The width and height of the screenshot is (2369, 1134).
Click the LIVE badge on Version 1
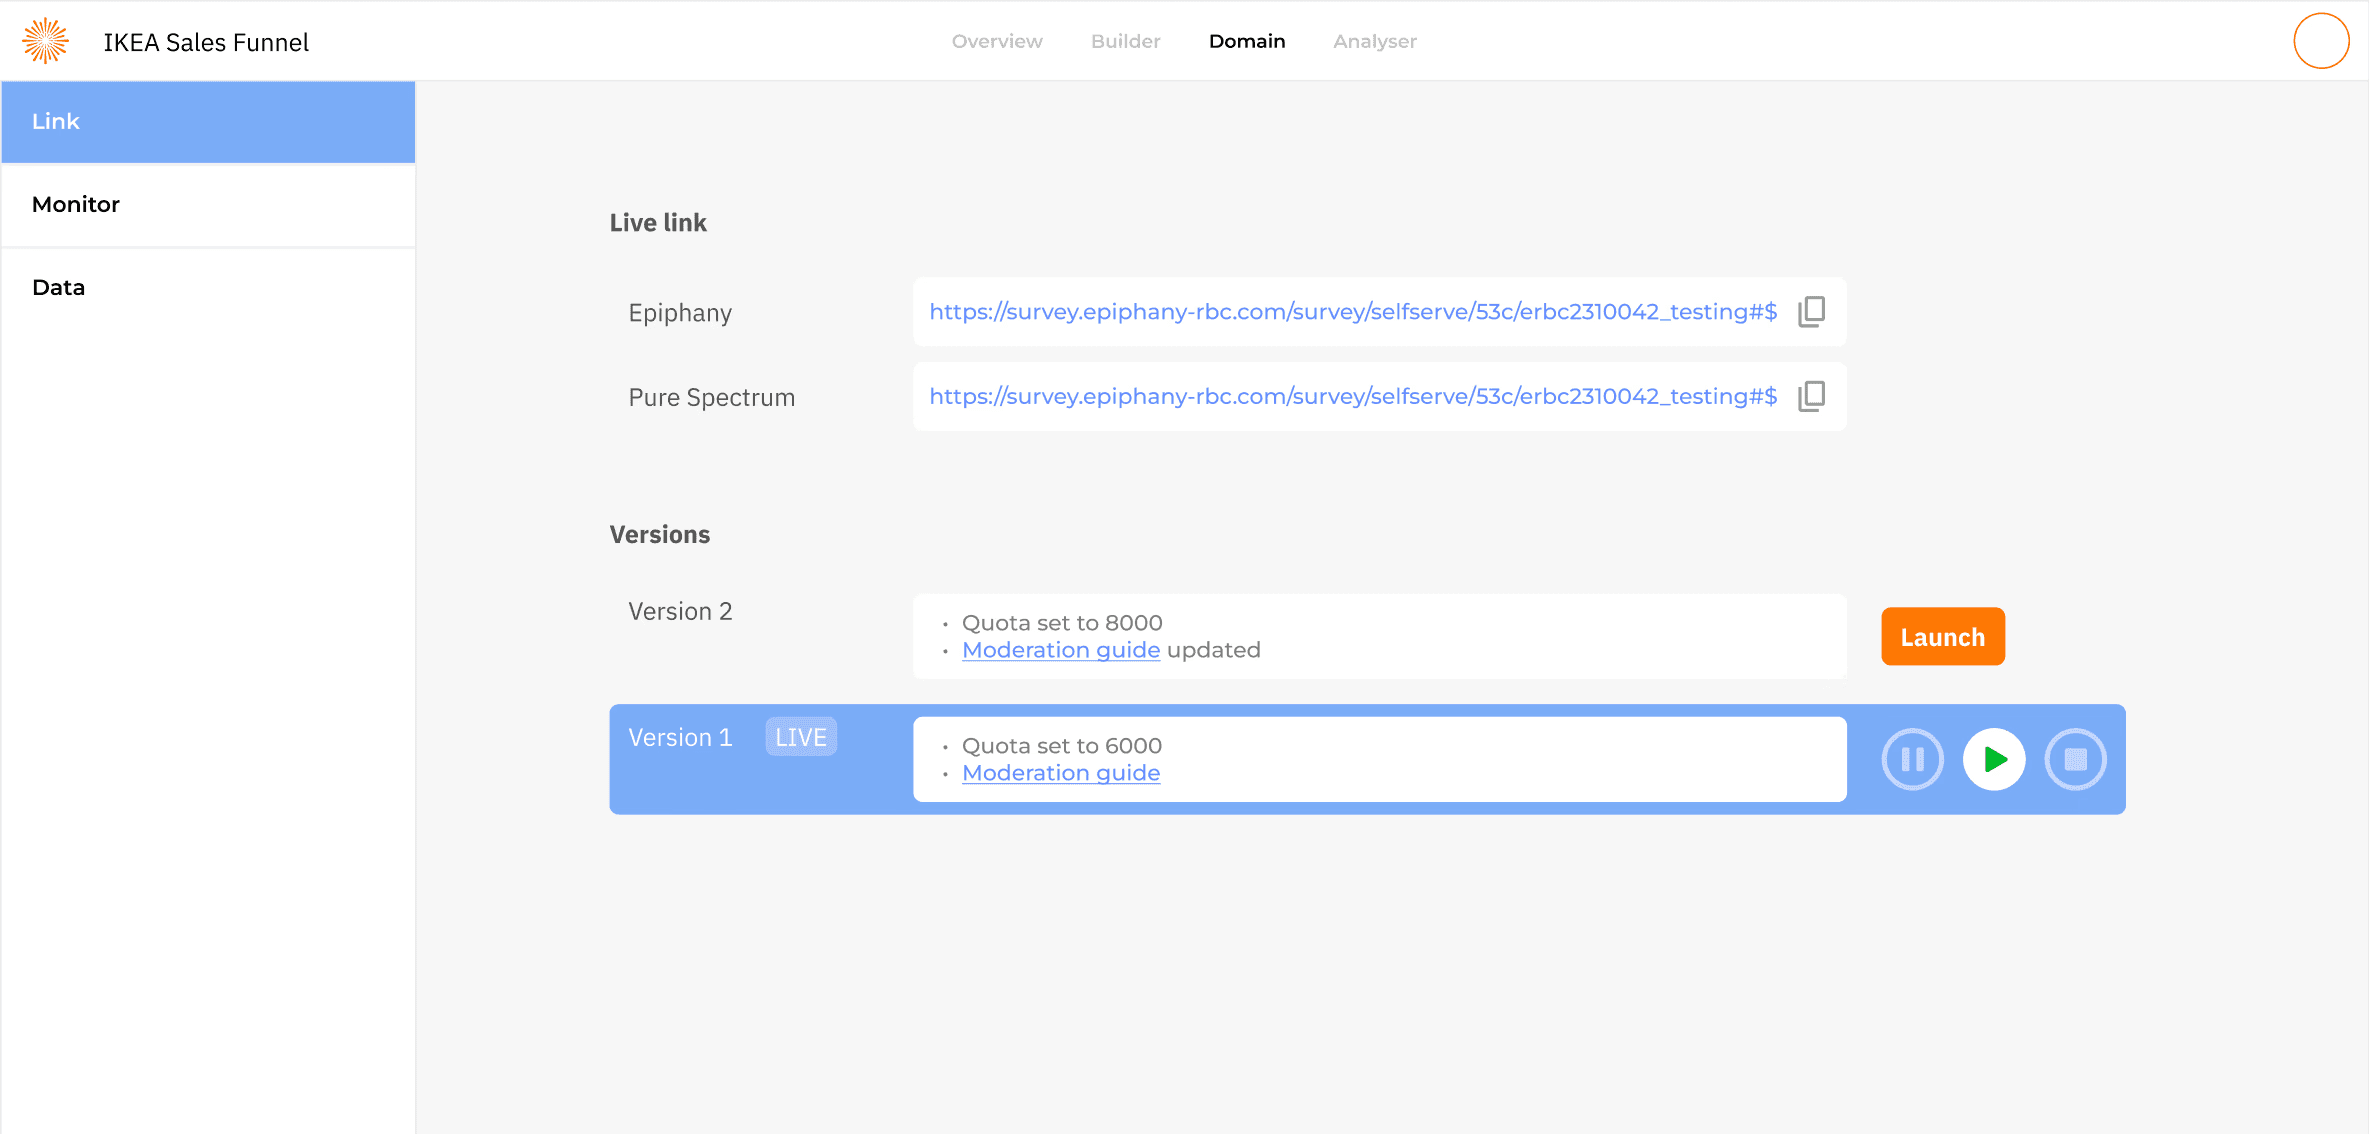click(x=801, y=737)
